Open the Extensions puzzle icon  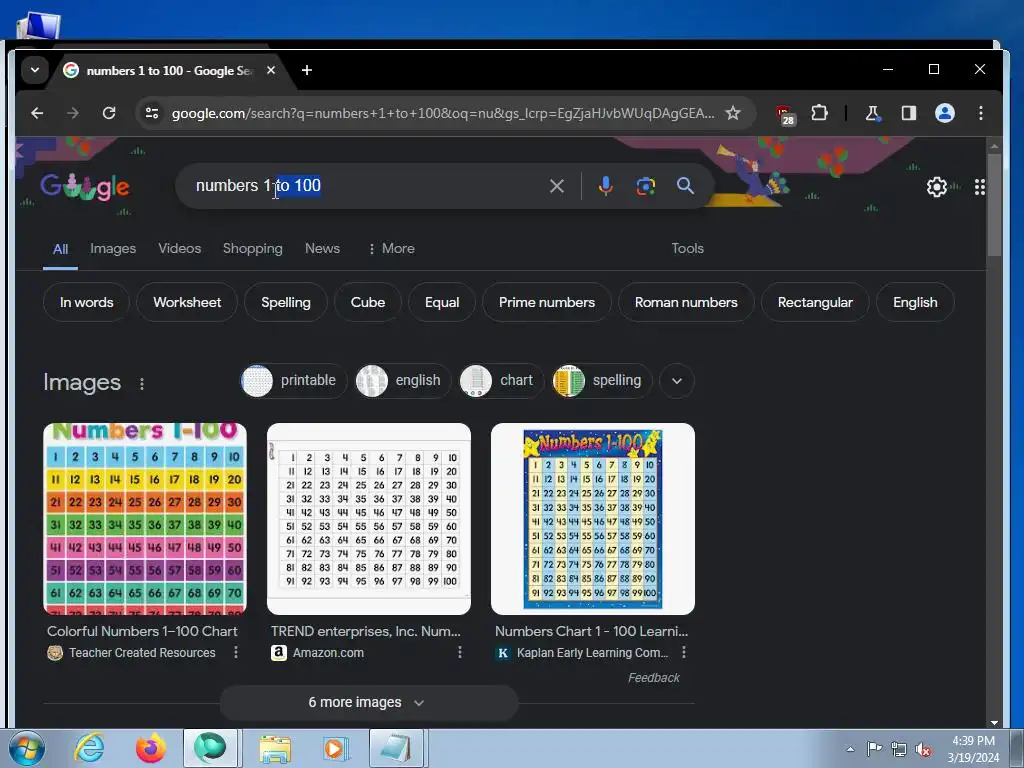pyautogui.click(x=819, y=113)
